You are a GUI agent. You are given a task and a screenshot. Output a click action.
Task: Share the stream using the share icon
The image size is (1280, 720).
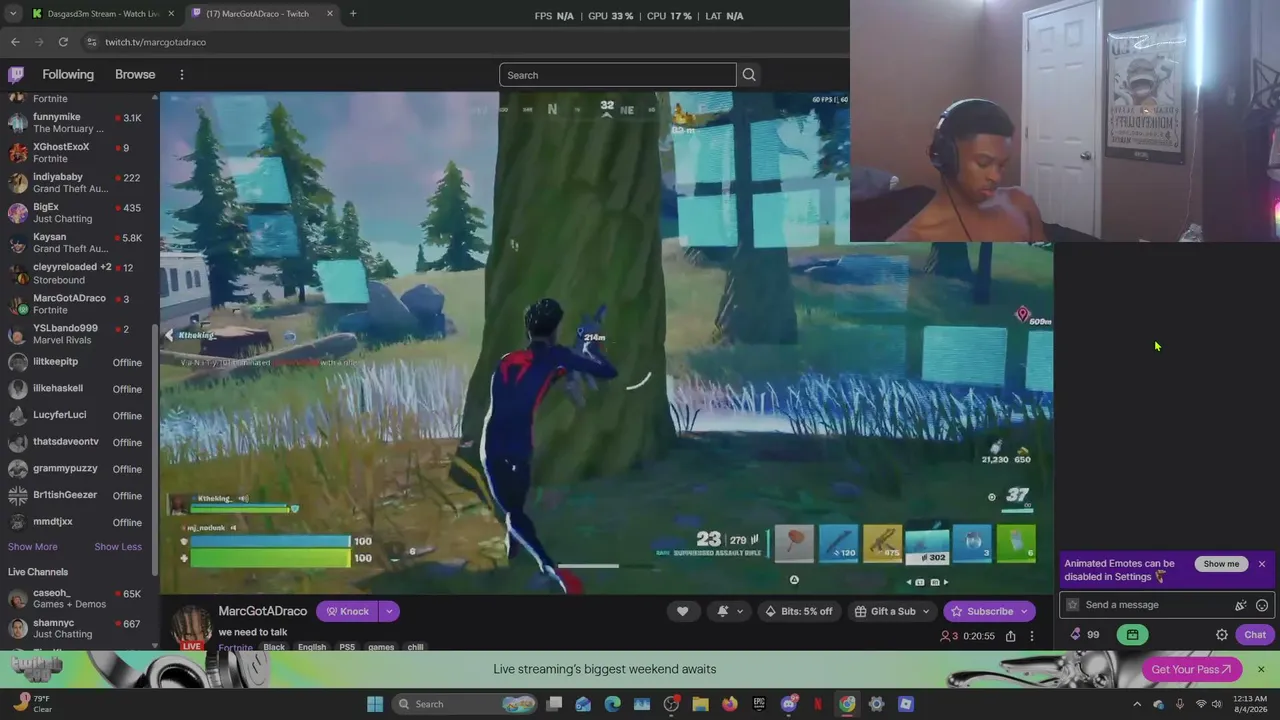click(1011, 636)
